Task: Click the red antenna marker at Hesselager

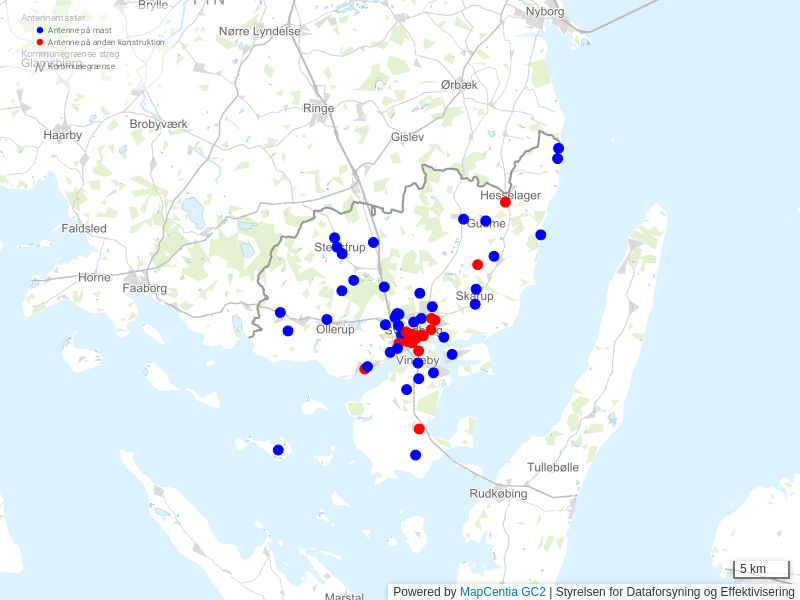Action: (x=505, y=202)
